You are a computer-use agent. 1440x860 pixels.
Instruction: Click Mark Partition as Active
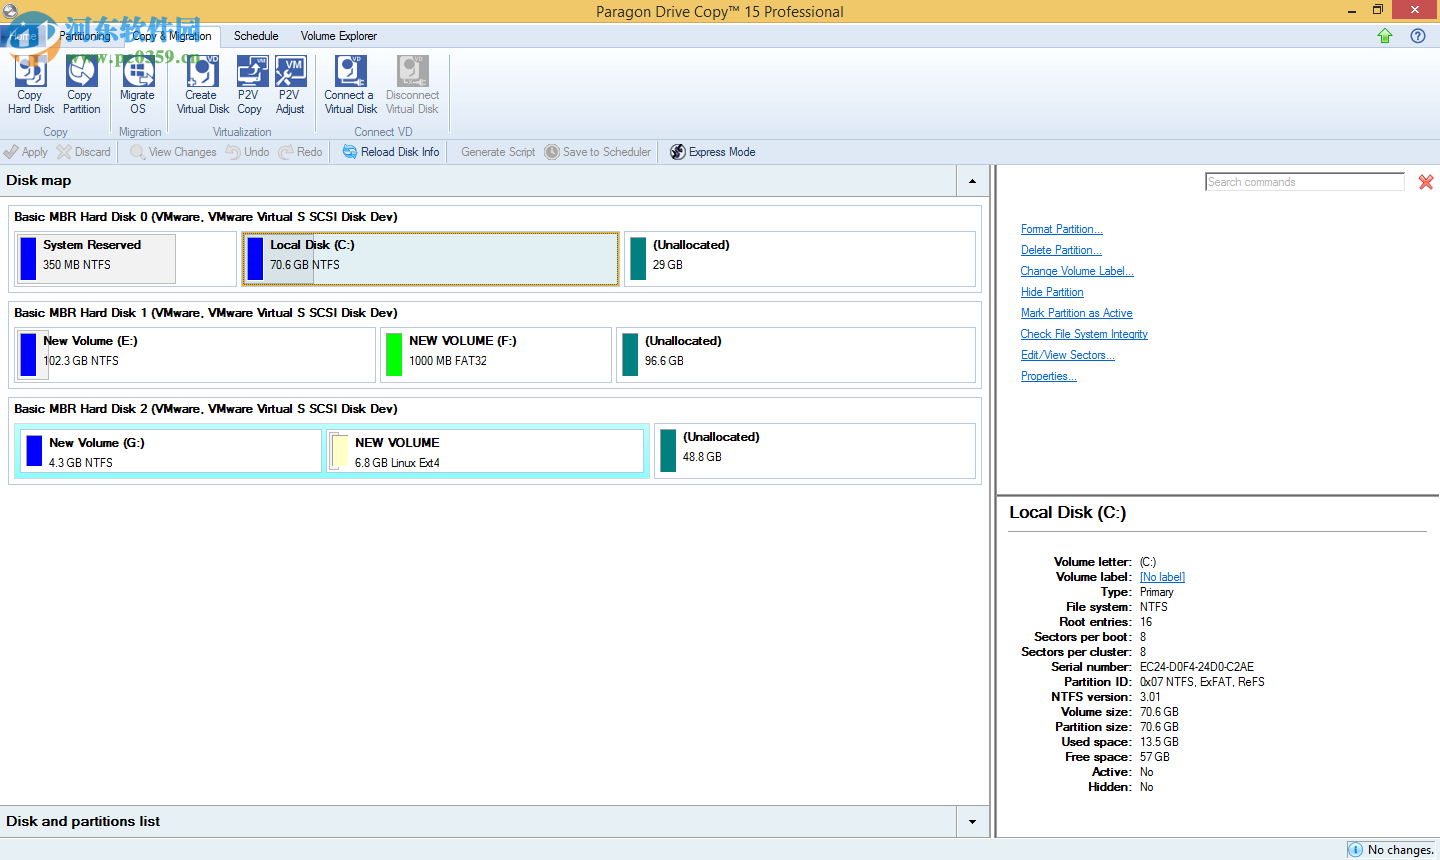(1076, 312)
